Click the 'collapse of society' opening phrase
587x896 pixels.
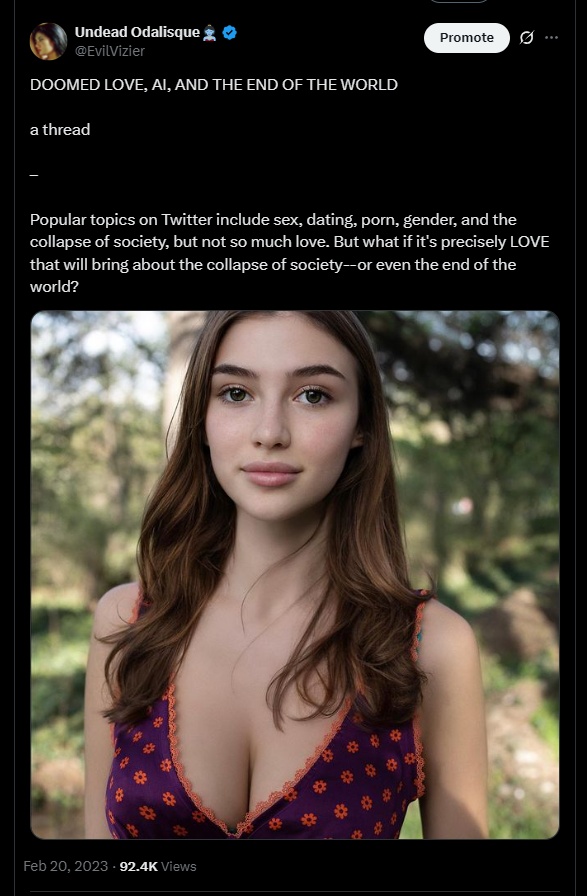click(99, 242)
